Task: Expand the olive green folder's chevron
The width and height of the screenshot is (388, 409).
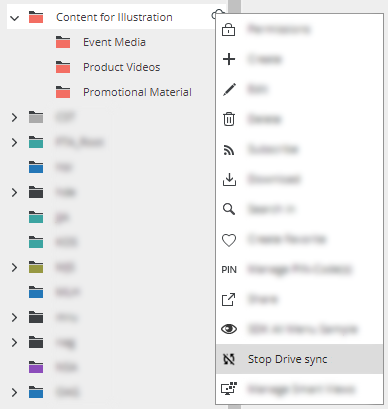Action: pyautogui.click(x=14, y=267)
